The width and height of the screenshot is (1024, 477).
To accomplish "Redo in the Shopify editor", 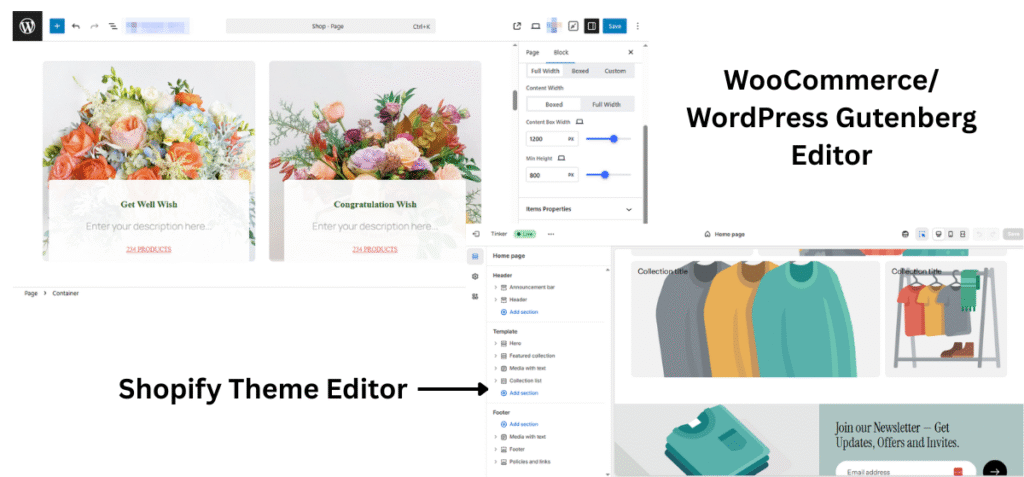I will pos(992,234).
